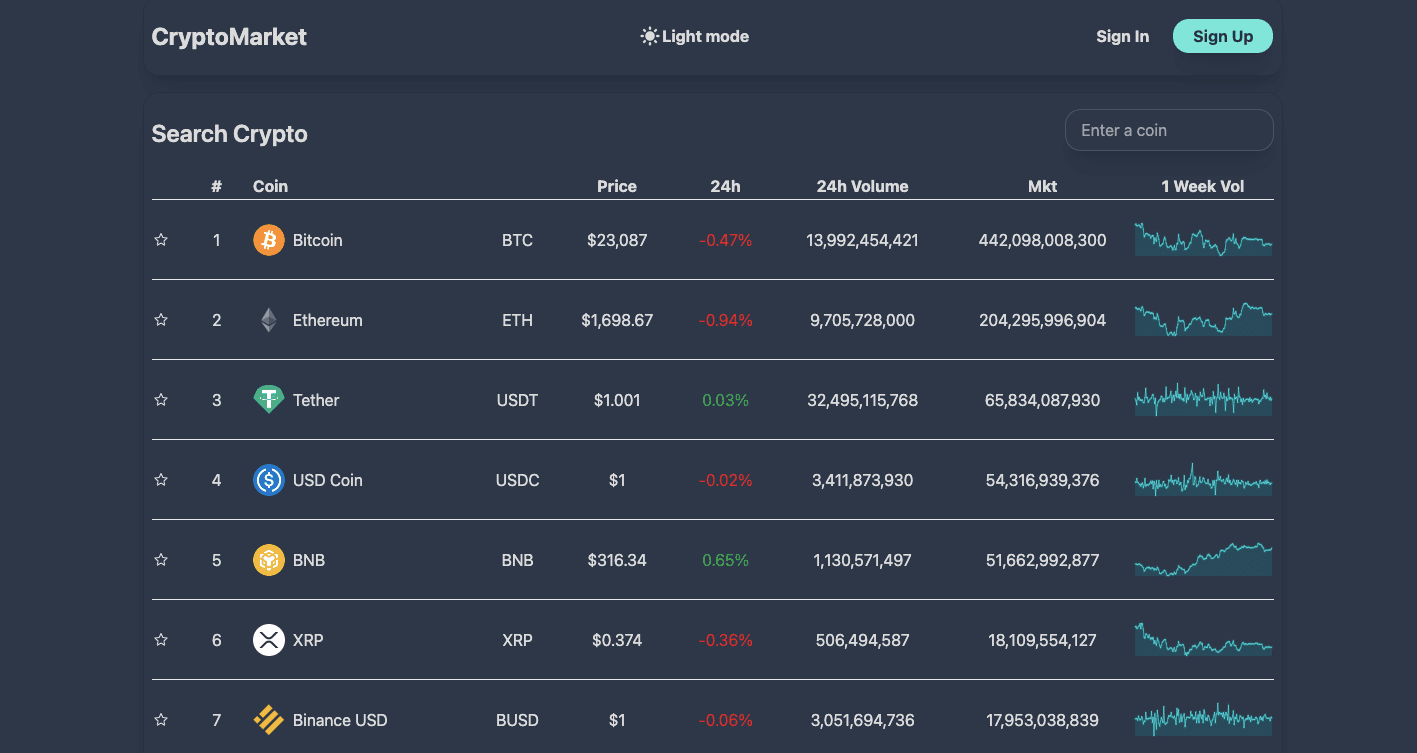Viewport: 1417px width, 753px height.
Task: Click the Tether coin logo
Action: [x=269, y=400]
